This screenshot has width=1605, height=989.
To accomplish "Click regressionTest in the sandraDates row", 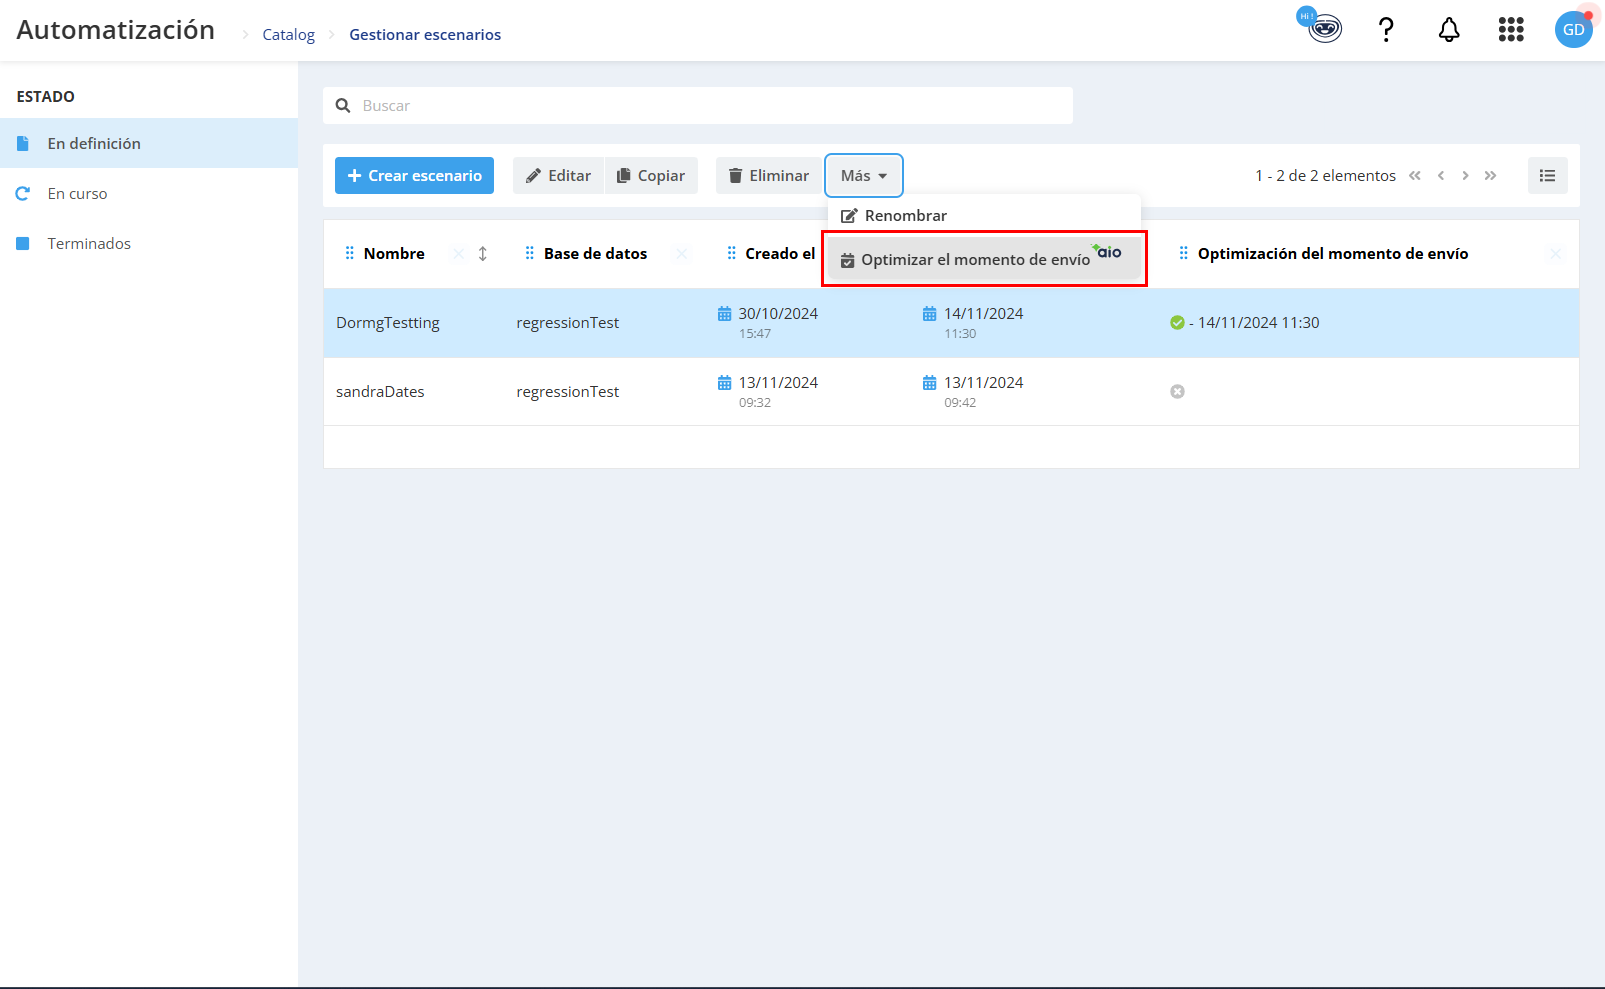I will [567, 392].
